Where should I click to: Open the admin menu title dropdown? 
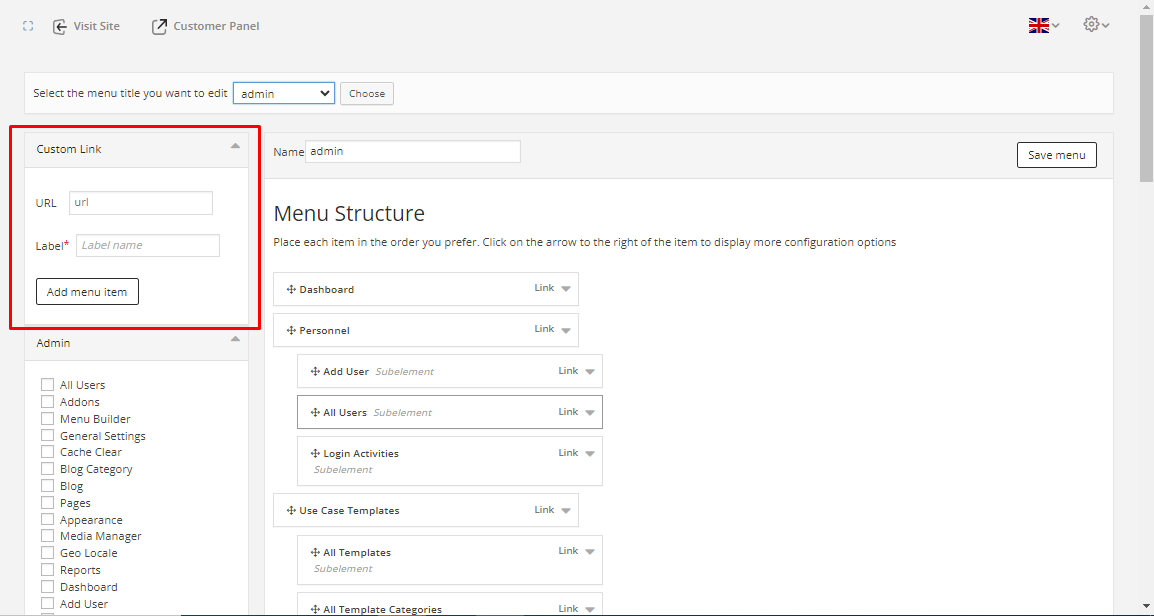click(x=284, y=93)
